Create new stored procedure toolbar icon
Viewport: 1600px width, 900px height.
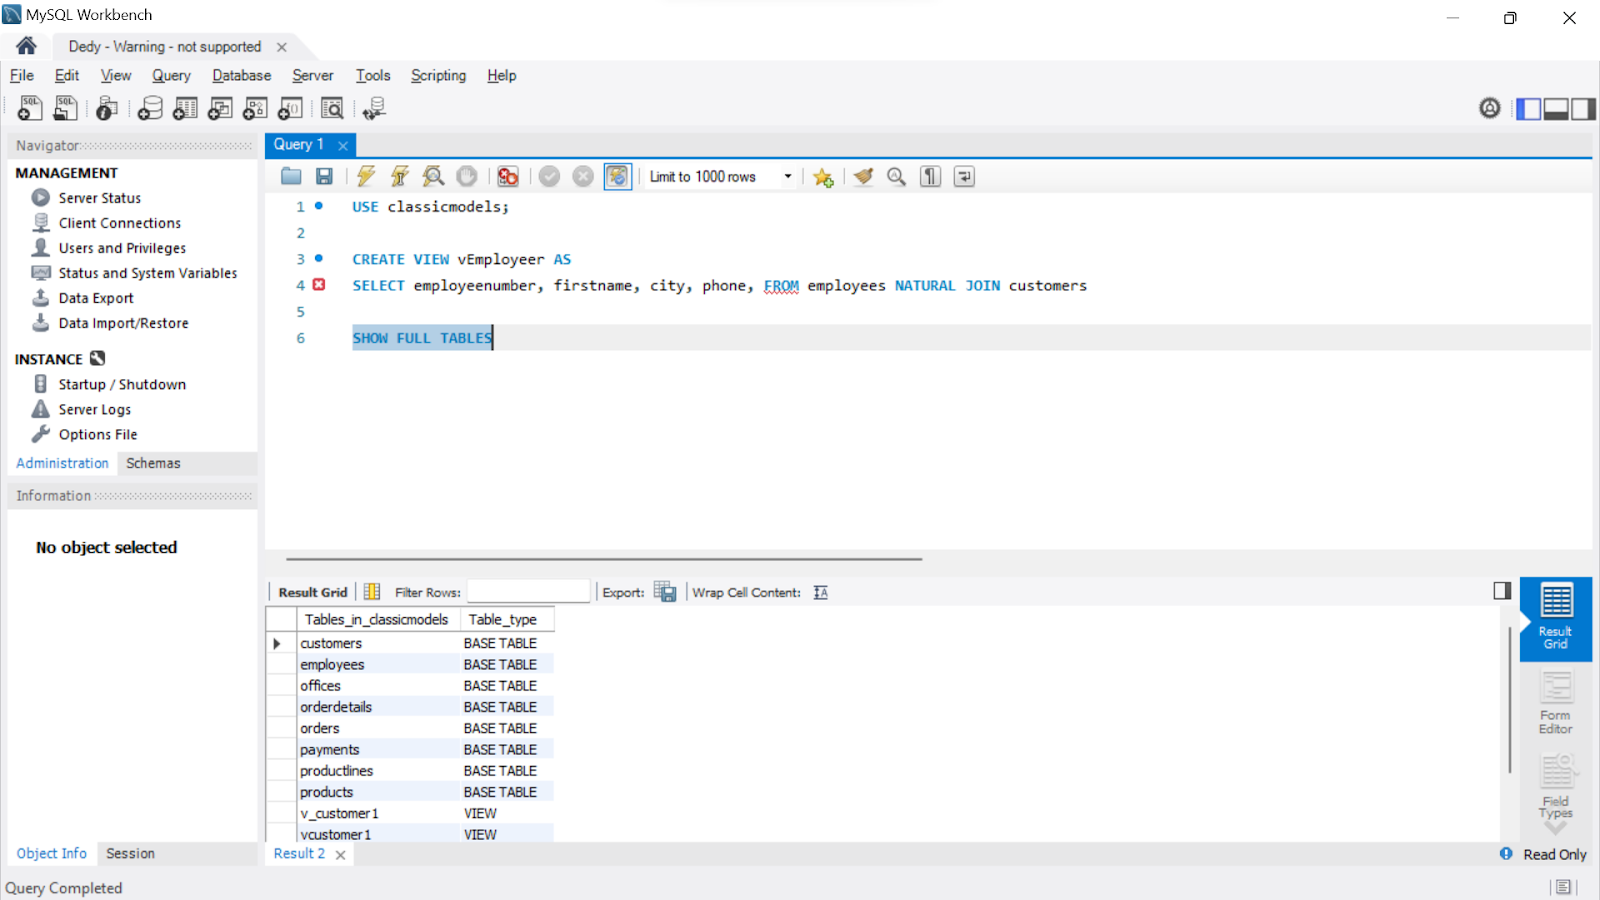tap(255, 108)
